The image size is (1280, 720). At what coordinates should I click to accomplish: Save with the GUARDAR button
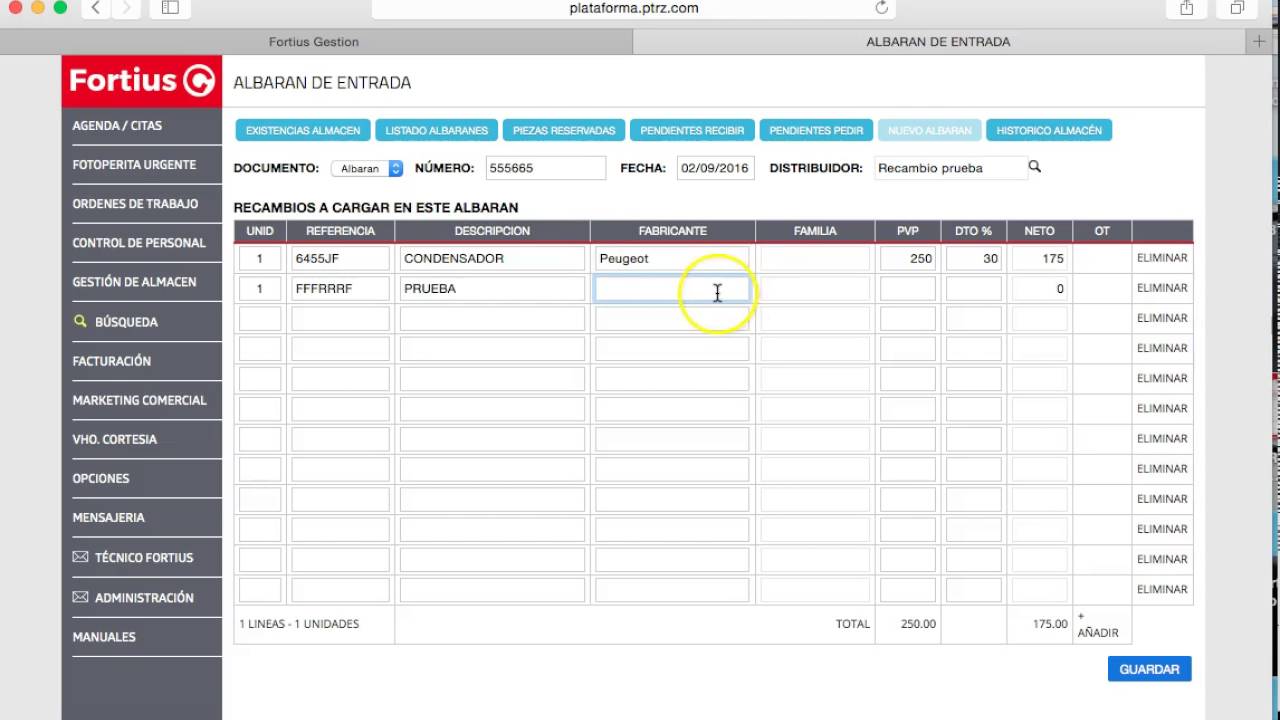click(1149, 669)
